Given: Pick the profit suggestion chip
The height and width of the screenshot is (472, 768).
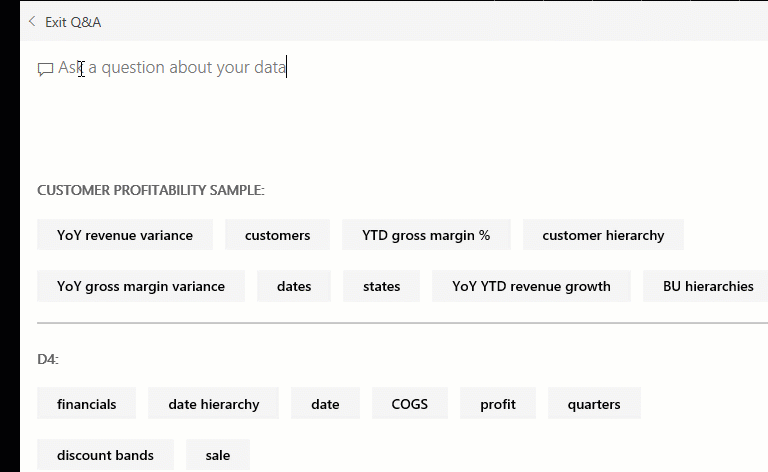Looking at the screenshot, I should [498, 404].
